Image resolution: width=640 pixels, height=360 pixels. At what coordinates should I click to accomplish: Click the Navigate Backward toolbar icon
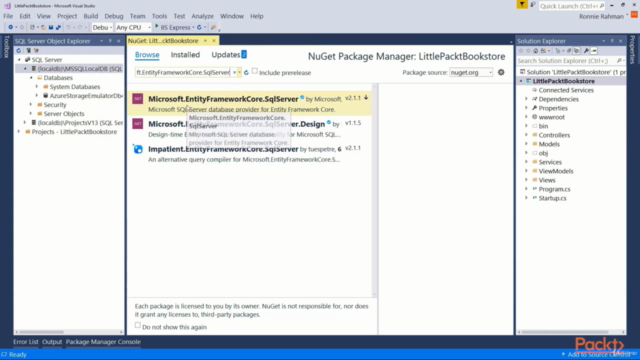(x=11, y=27)
